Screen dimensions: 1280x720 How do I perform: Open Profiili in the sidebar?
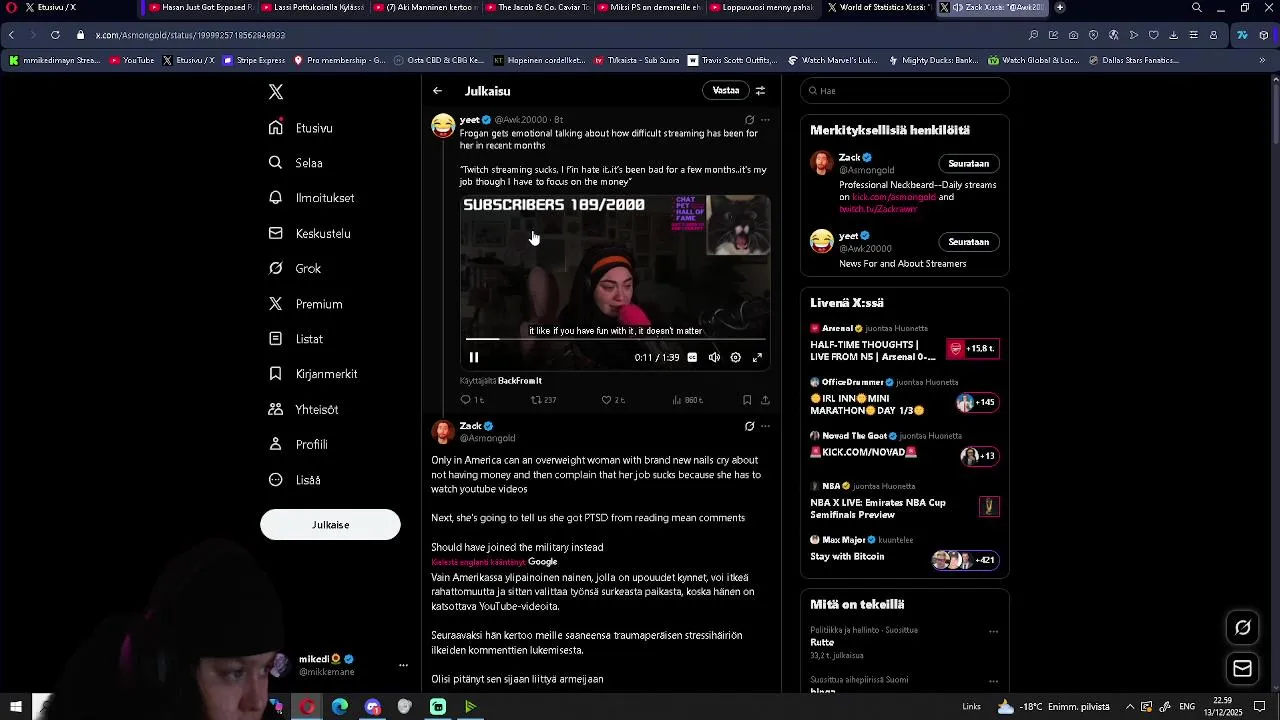(x=298, y=444)
